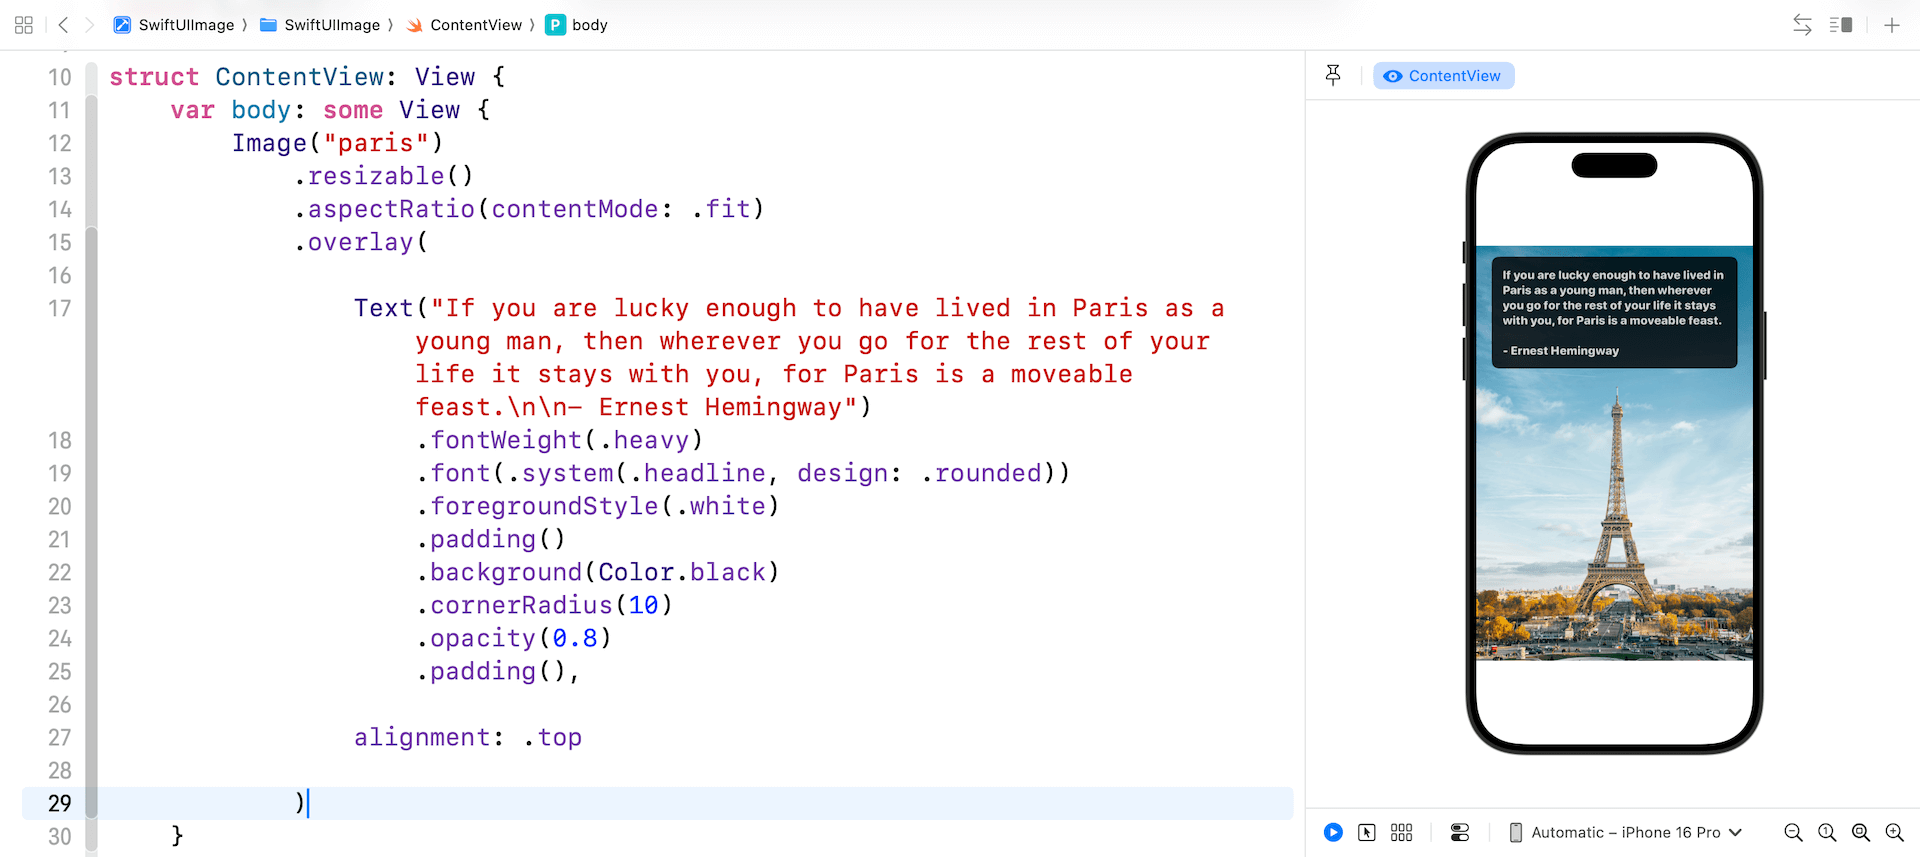Select the ContentView preview tab

[1443, 76]
